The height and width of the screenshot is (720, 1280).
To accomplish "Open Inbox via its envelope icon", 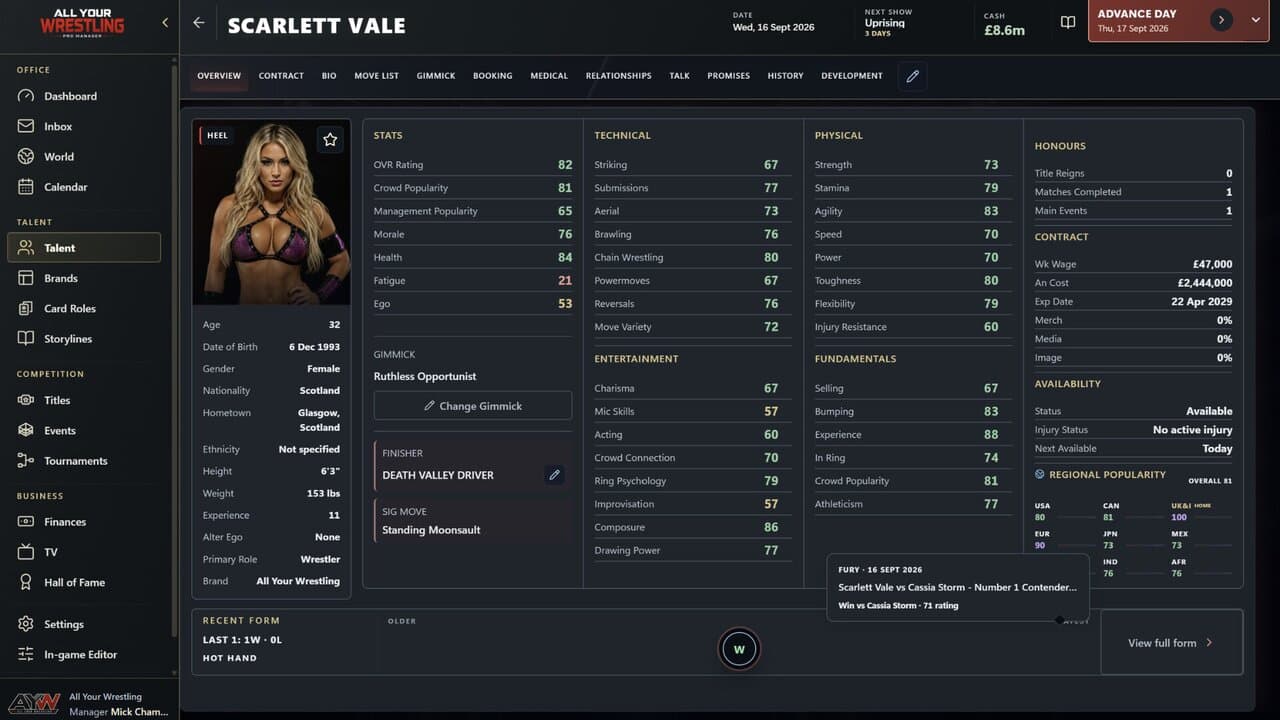I will click(26, 126).
